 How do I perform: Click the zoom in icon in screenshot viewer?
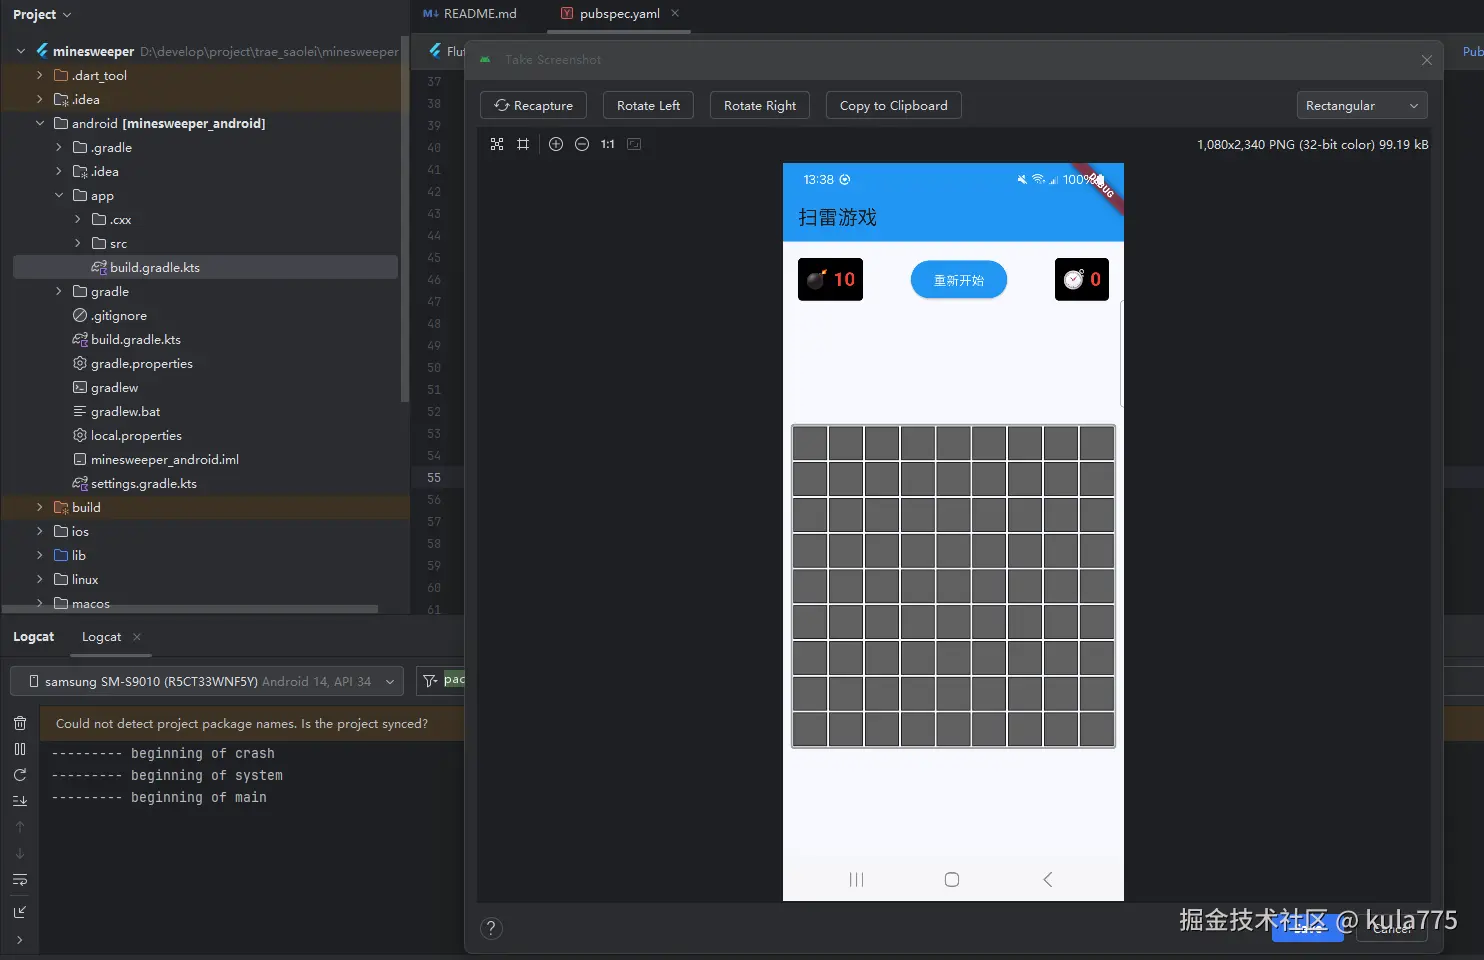tap(556, 144)
